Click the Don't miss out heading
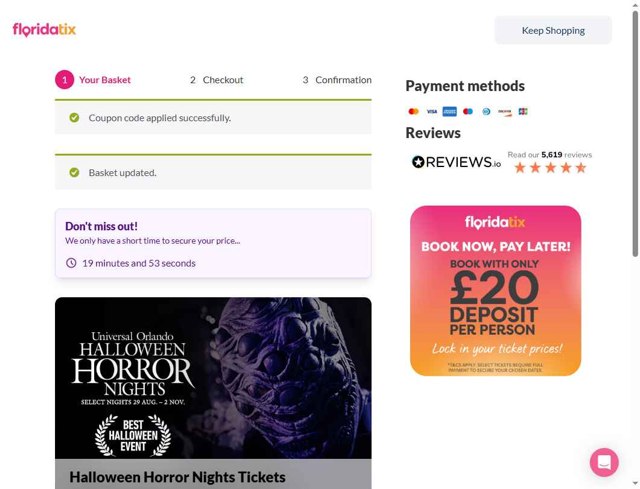Viewport: 640px width, 489px height. (101, 226)
